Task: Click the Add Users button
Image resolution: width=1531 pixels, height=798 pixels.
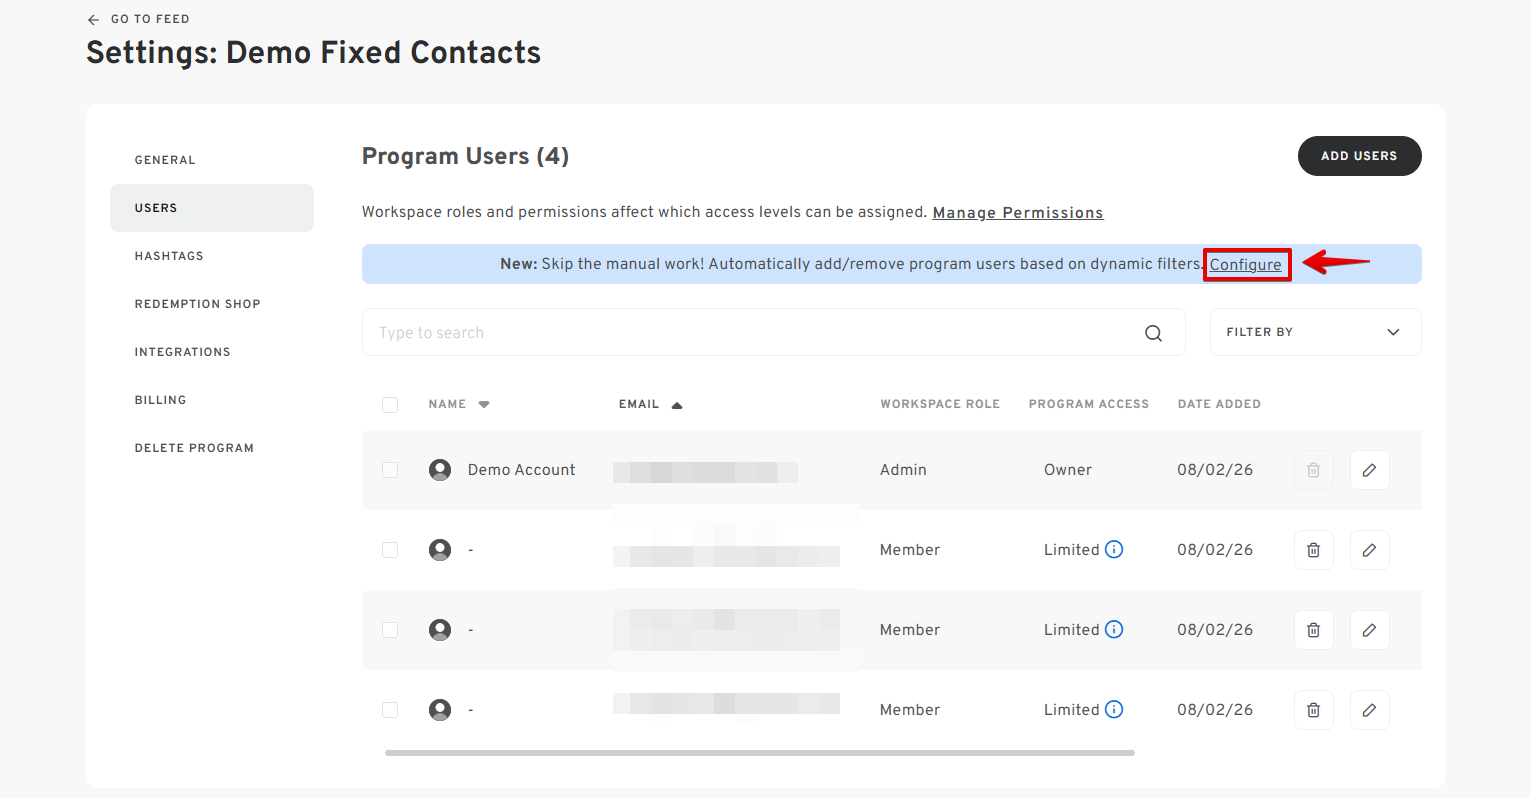Action: click(1359, 156)
